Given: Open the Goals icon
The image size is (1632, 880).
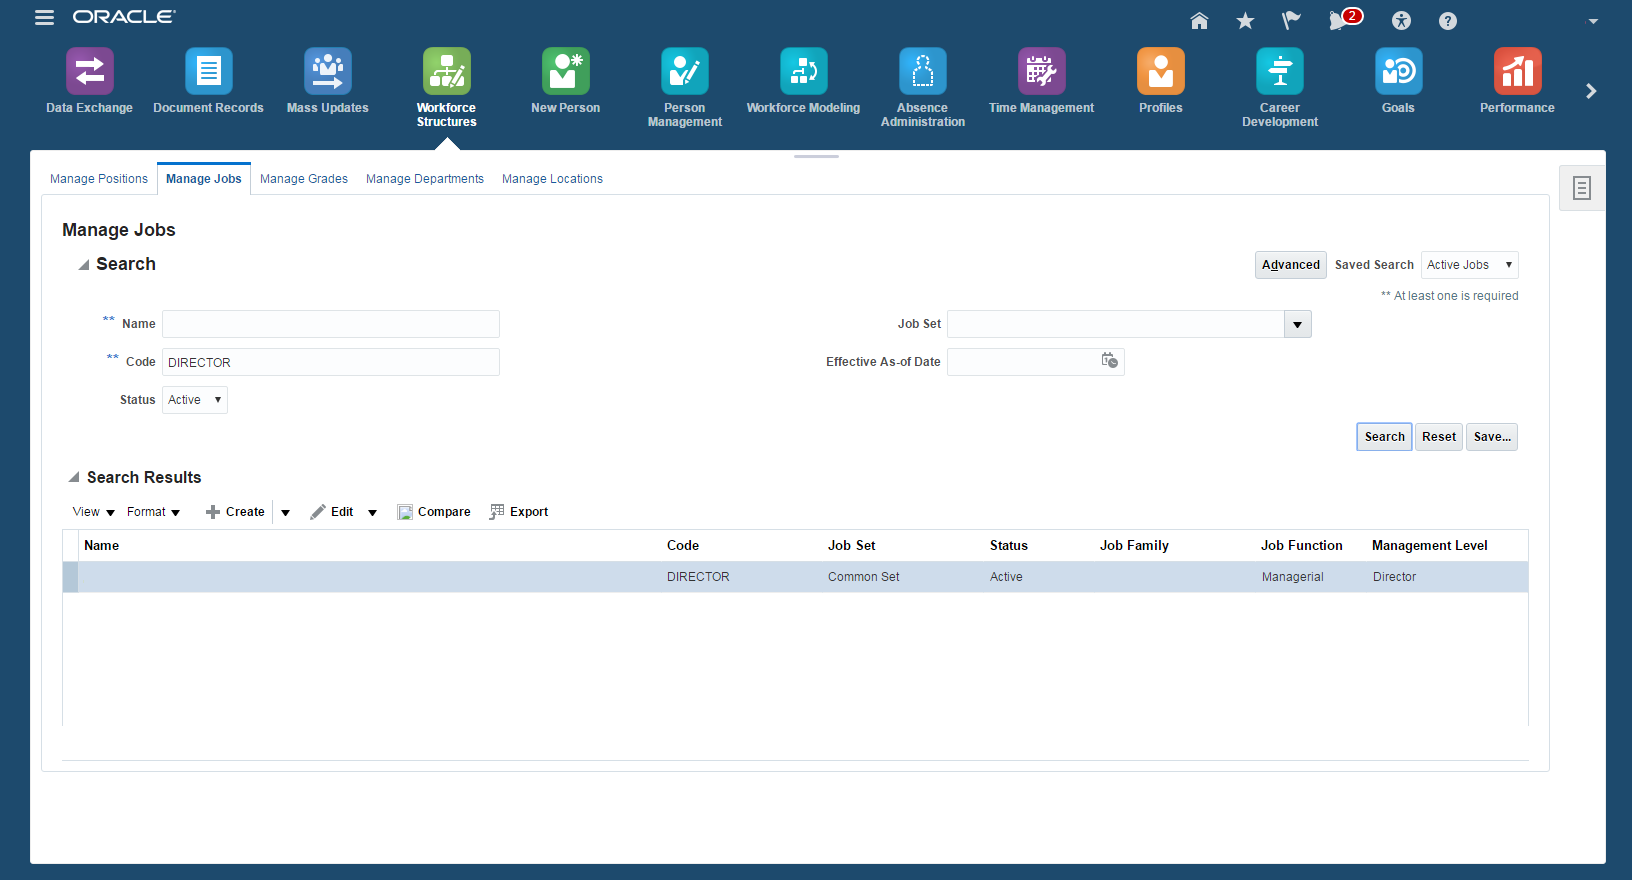Looking at the screenshot, I should pos(1398,72).
